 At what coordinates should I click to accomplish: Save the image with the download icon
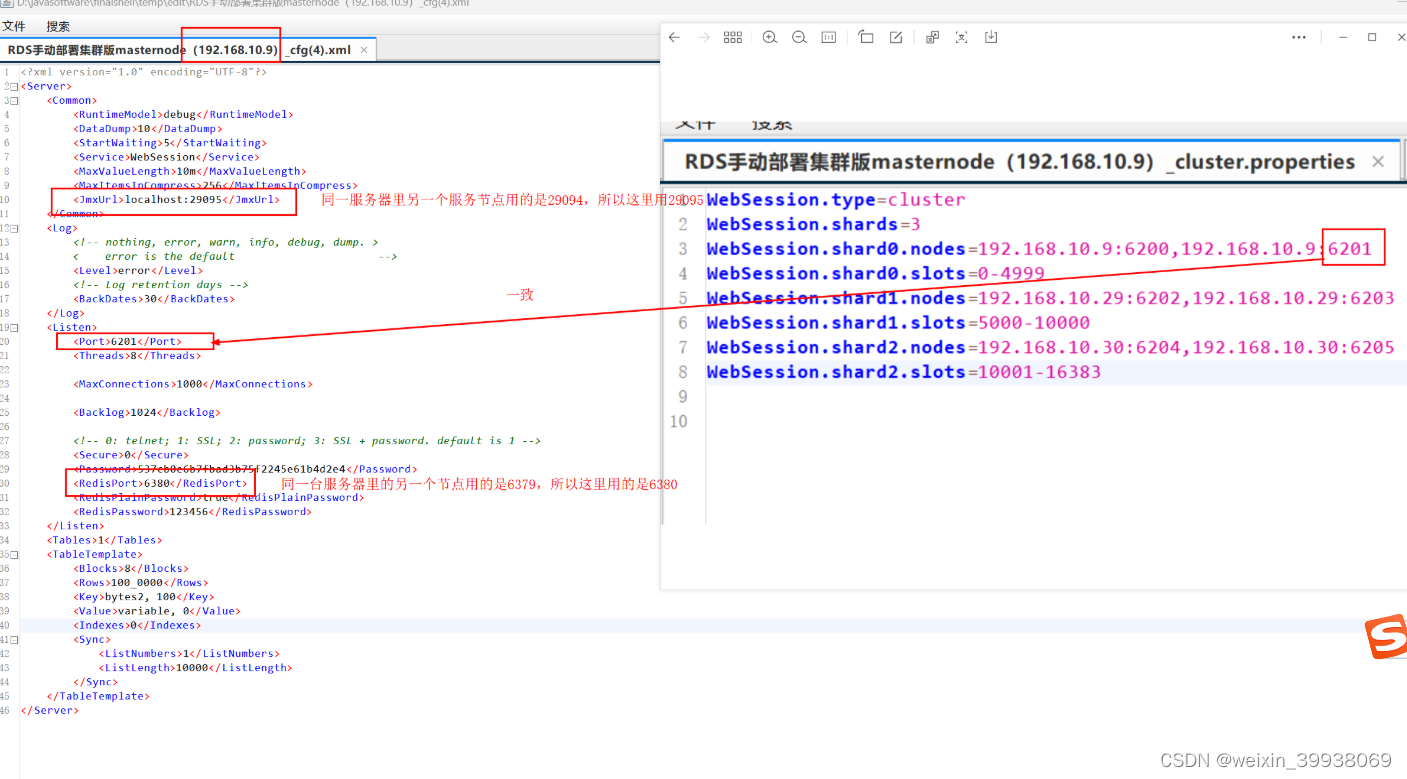coord(991,37)
